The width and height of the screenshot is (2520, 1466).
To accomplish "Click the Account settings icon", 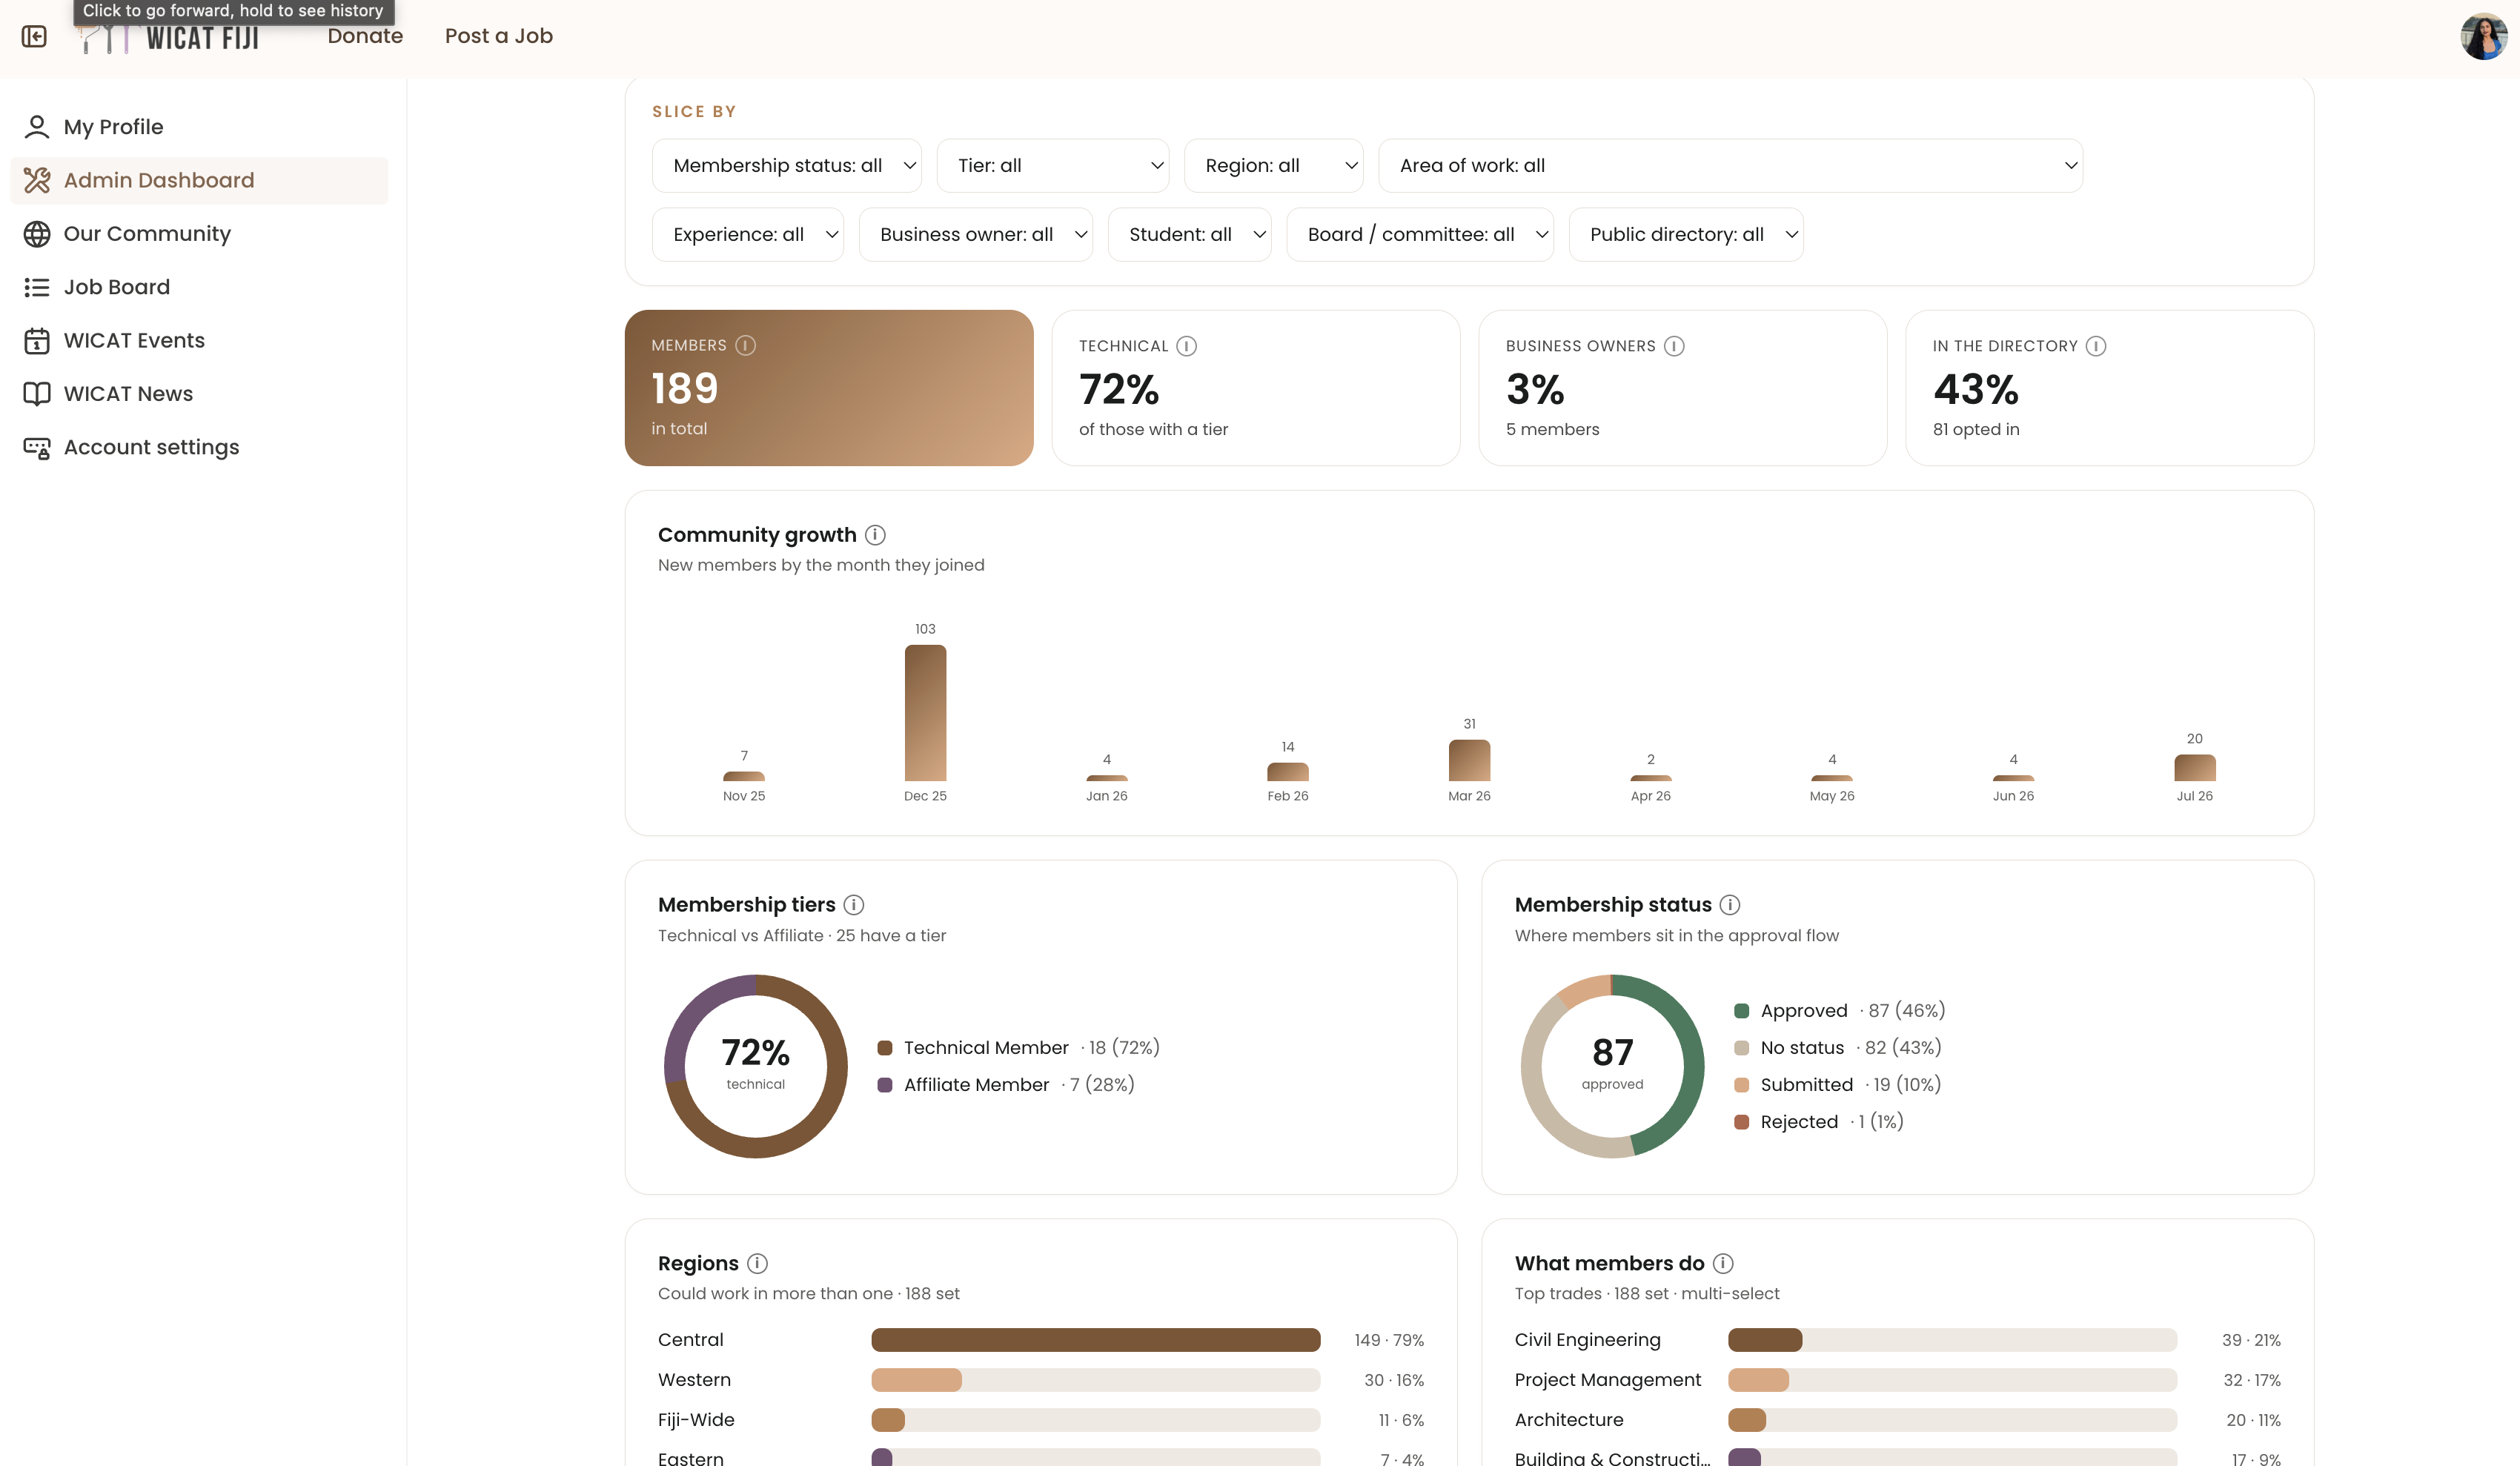I will coord(37,448).
